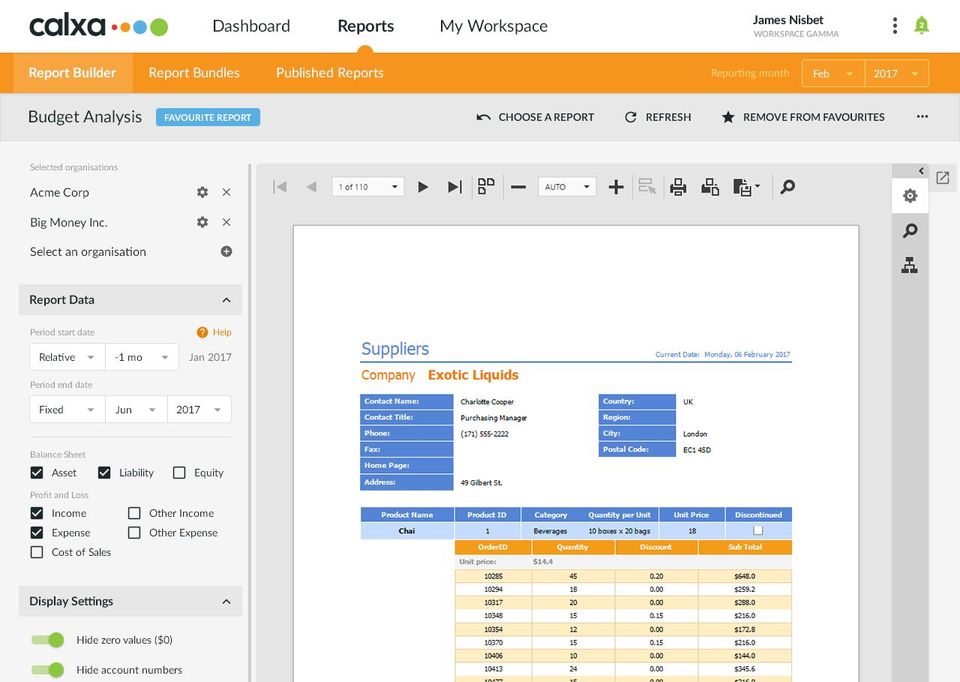Open AUTO zoom level dropdown
Viewport: 960px width, 682px height.
click(x=567, y=187)
